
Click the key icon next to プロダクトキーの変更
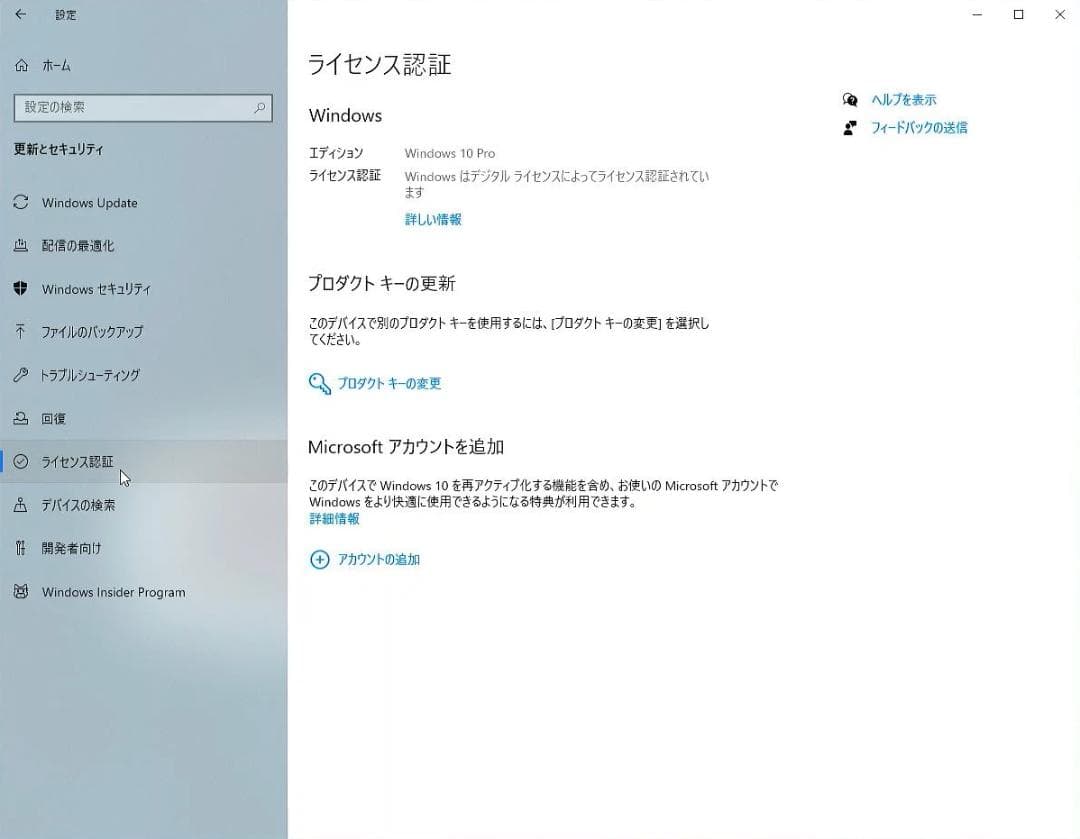[319, 383]
